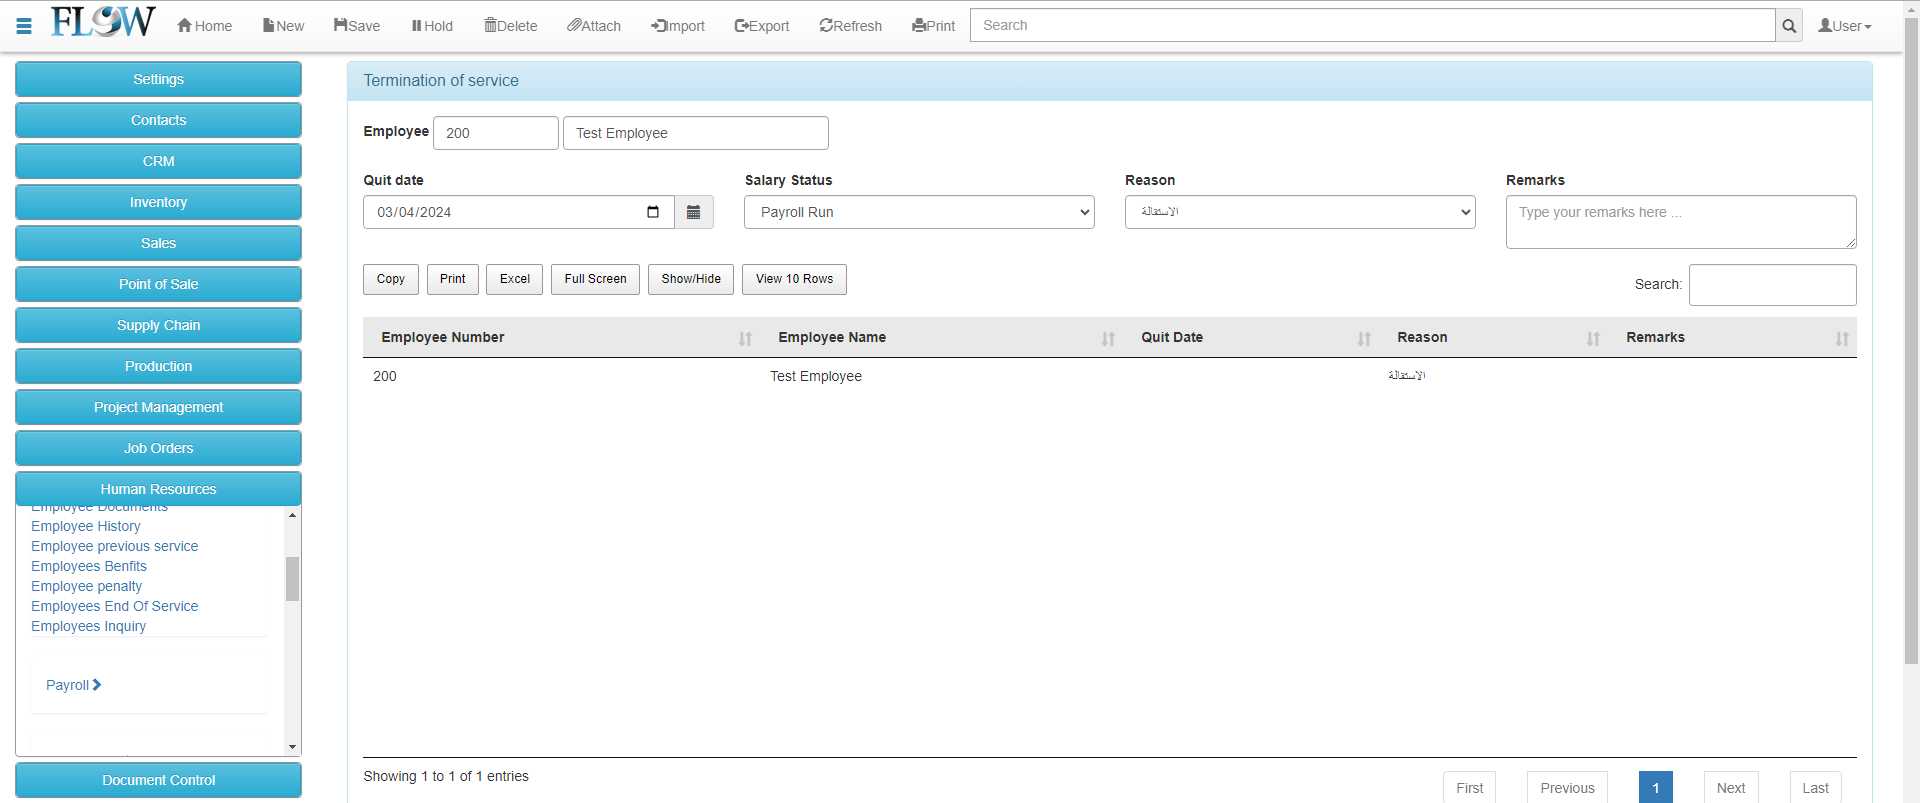Click Show/Hide columns button
This screenshot has width=1920, height=803.
[x=690, y=279]
